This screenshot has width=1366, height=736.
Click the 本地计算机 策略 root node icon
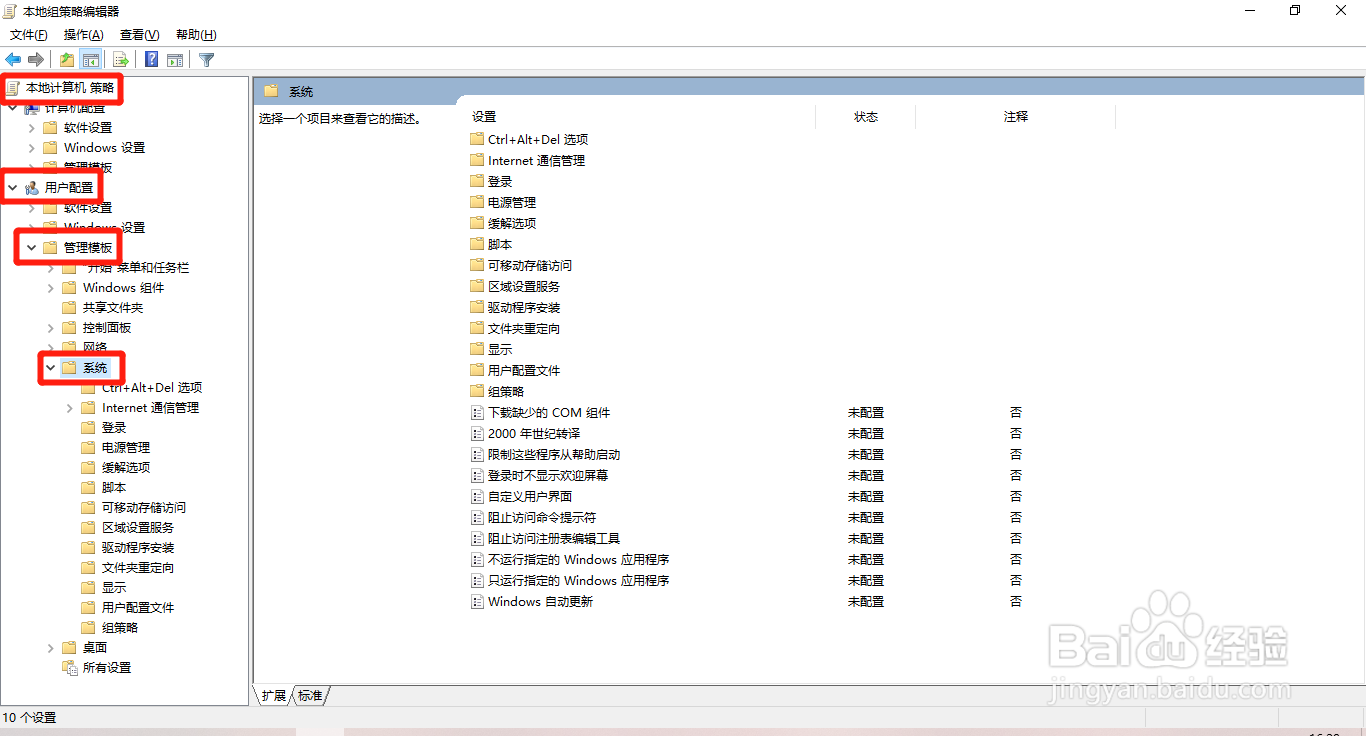tap(13, 87)
